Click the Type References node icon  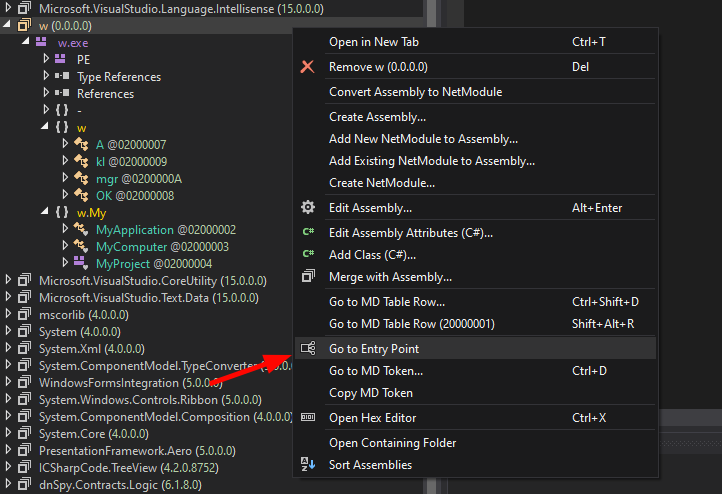pyautogui.click(x=62, y=76)
